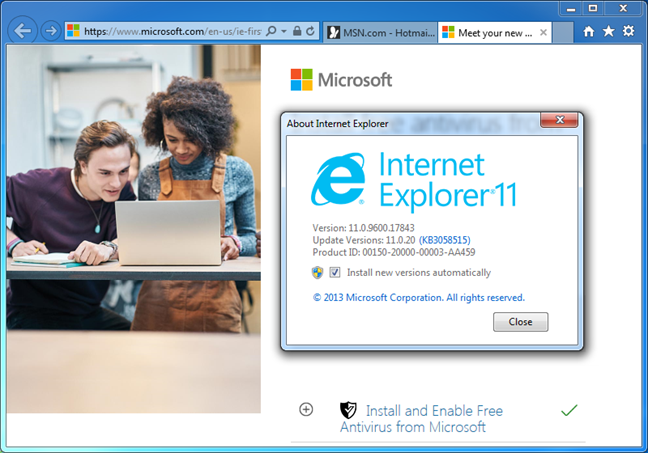Click the 'Version: 11.0.9600.17843' text
Screen dimensions: 648x453
(x=363, y=228)
